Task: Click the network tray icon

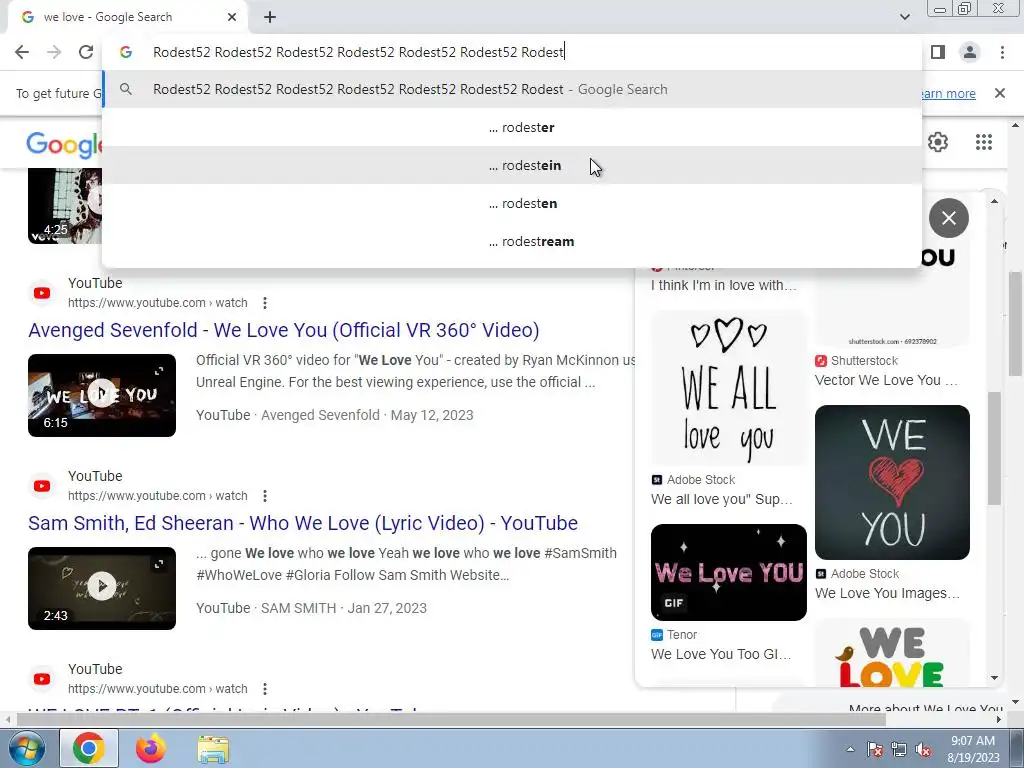Action: 899,750
